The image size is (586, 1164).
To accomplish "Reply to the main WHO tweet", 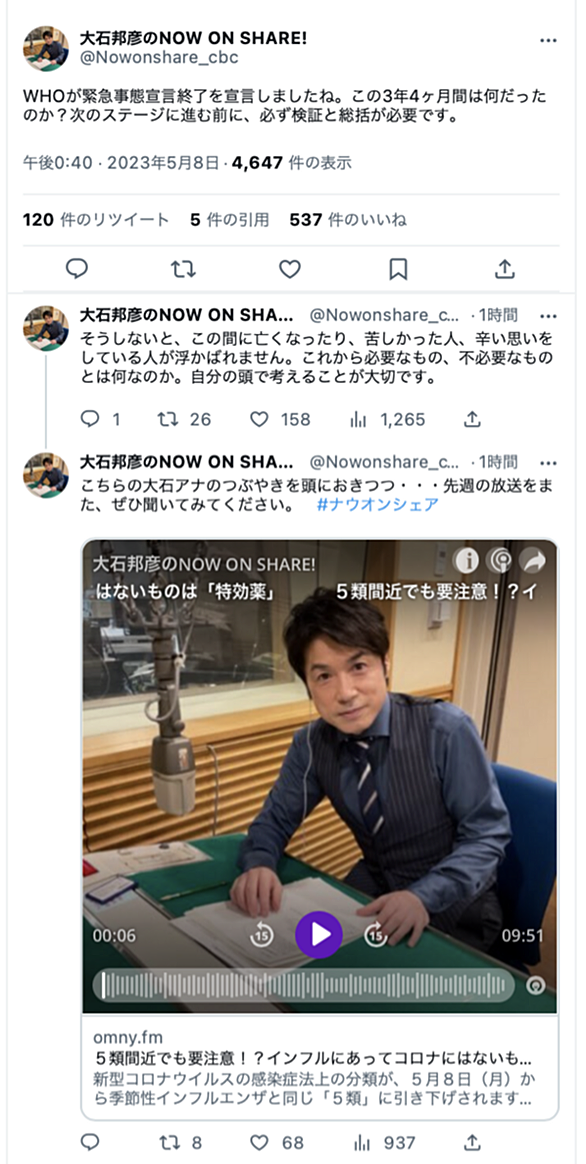I will (77, 268).
